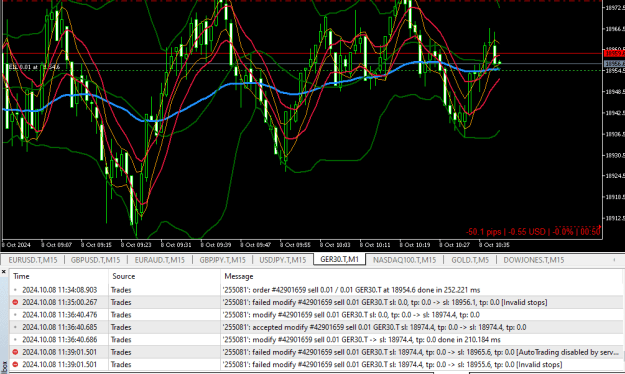This screenshot has width=625, height=374.
Task: Click the grey current price tag on the price scale
Action: pyautogui.click(x=614, y=64)
